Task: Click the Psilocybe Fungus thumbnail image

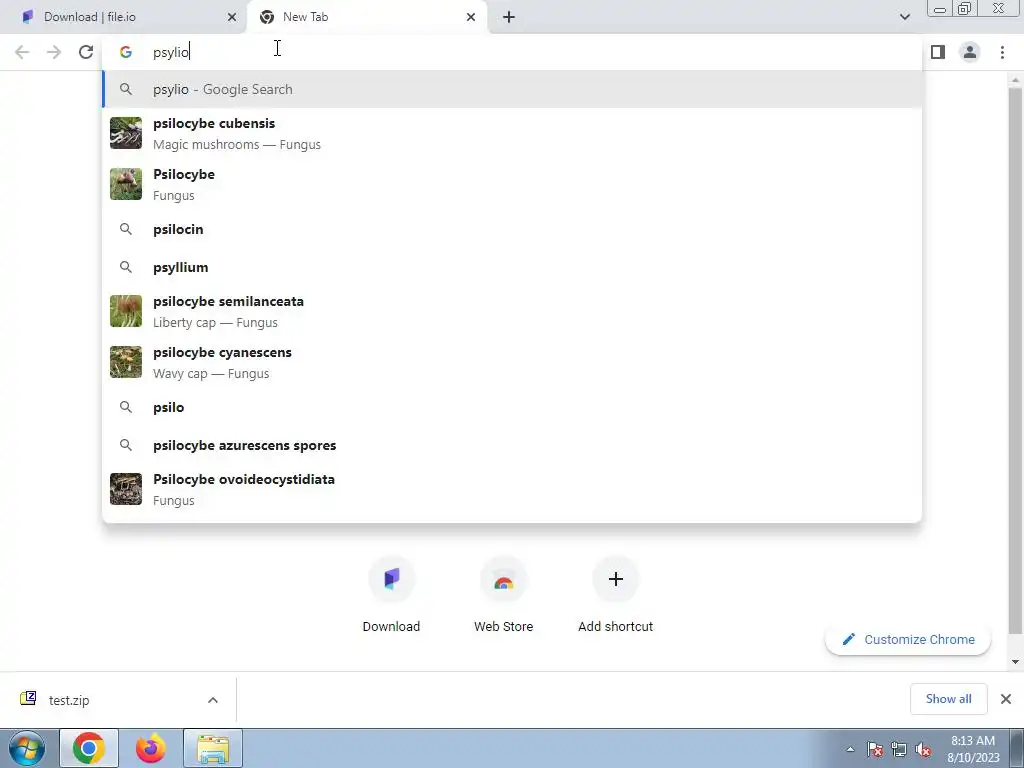Action: (126, 184)
